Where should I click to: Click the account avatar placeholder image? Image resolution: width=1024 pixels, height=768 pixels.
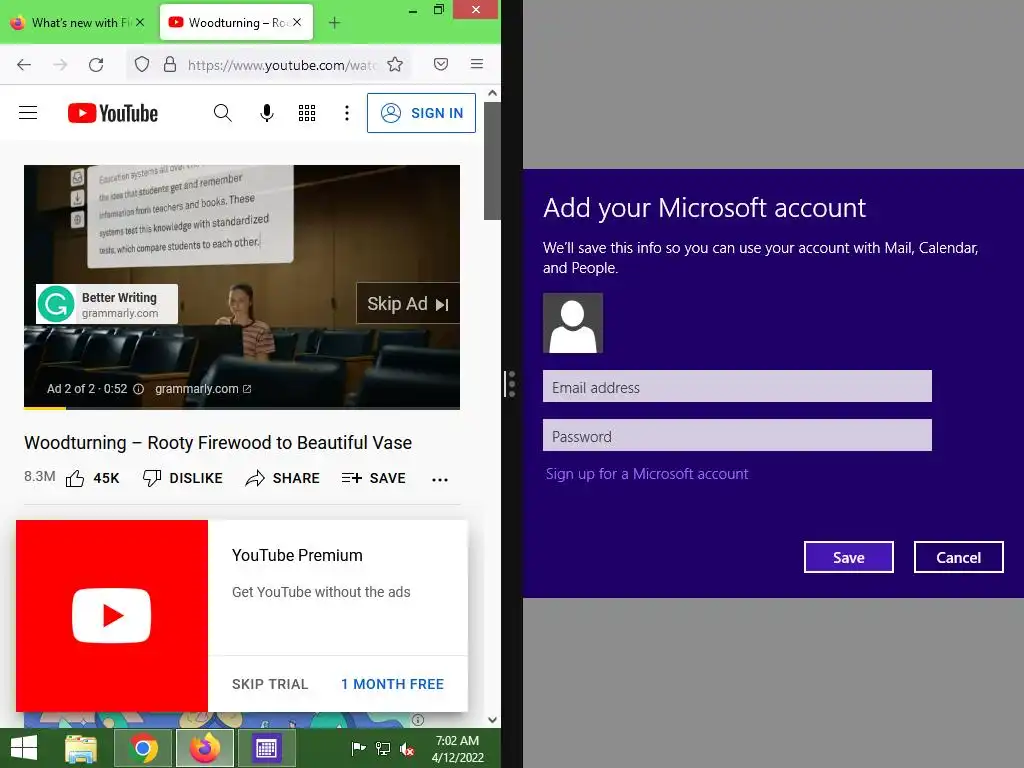[x=573, y=323]
